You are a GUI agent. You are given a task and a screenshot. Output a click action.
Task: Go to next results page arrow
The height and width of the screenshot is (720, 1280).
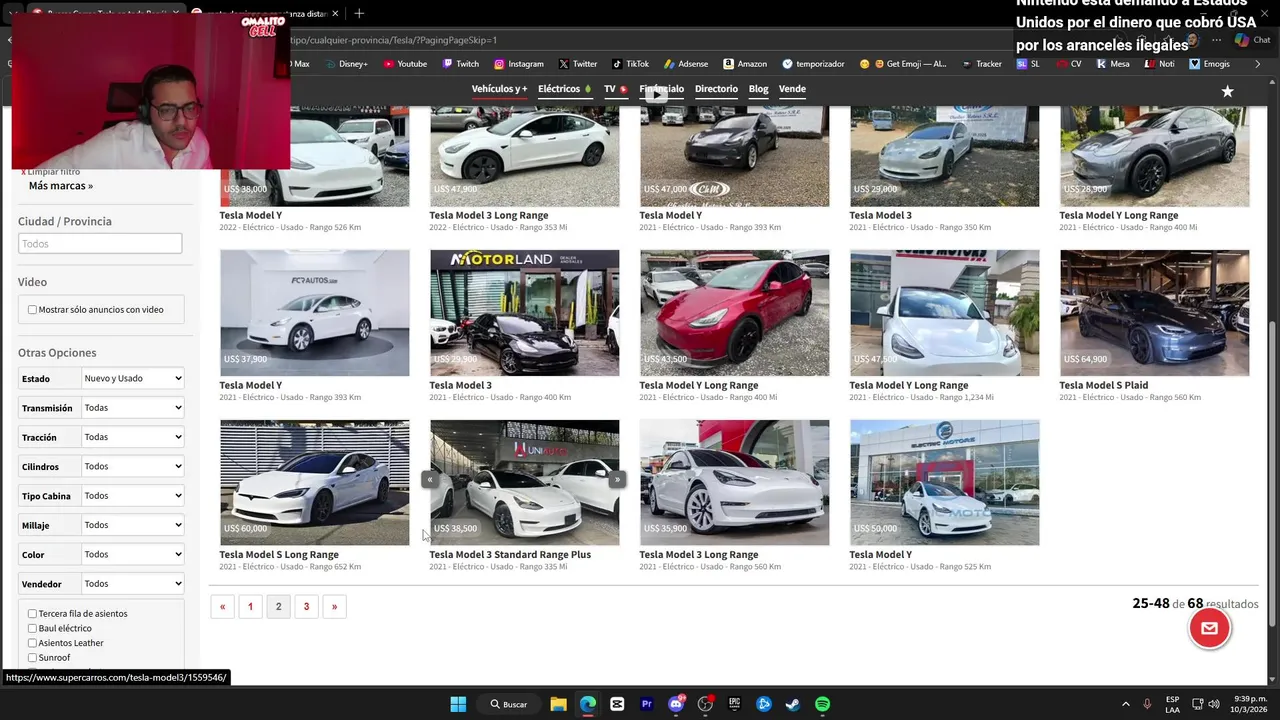(334, 606)
